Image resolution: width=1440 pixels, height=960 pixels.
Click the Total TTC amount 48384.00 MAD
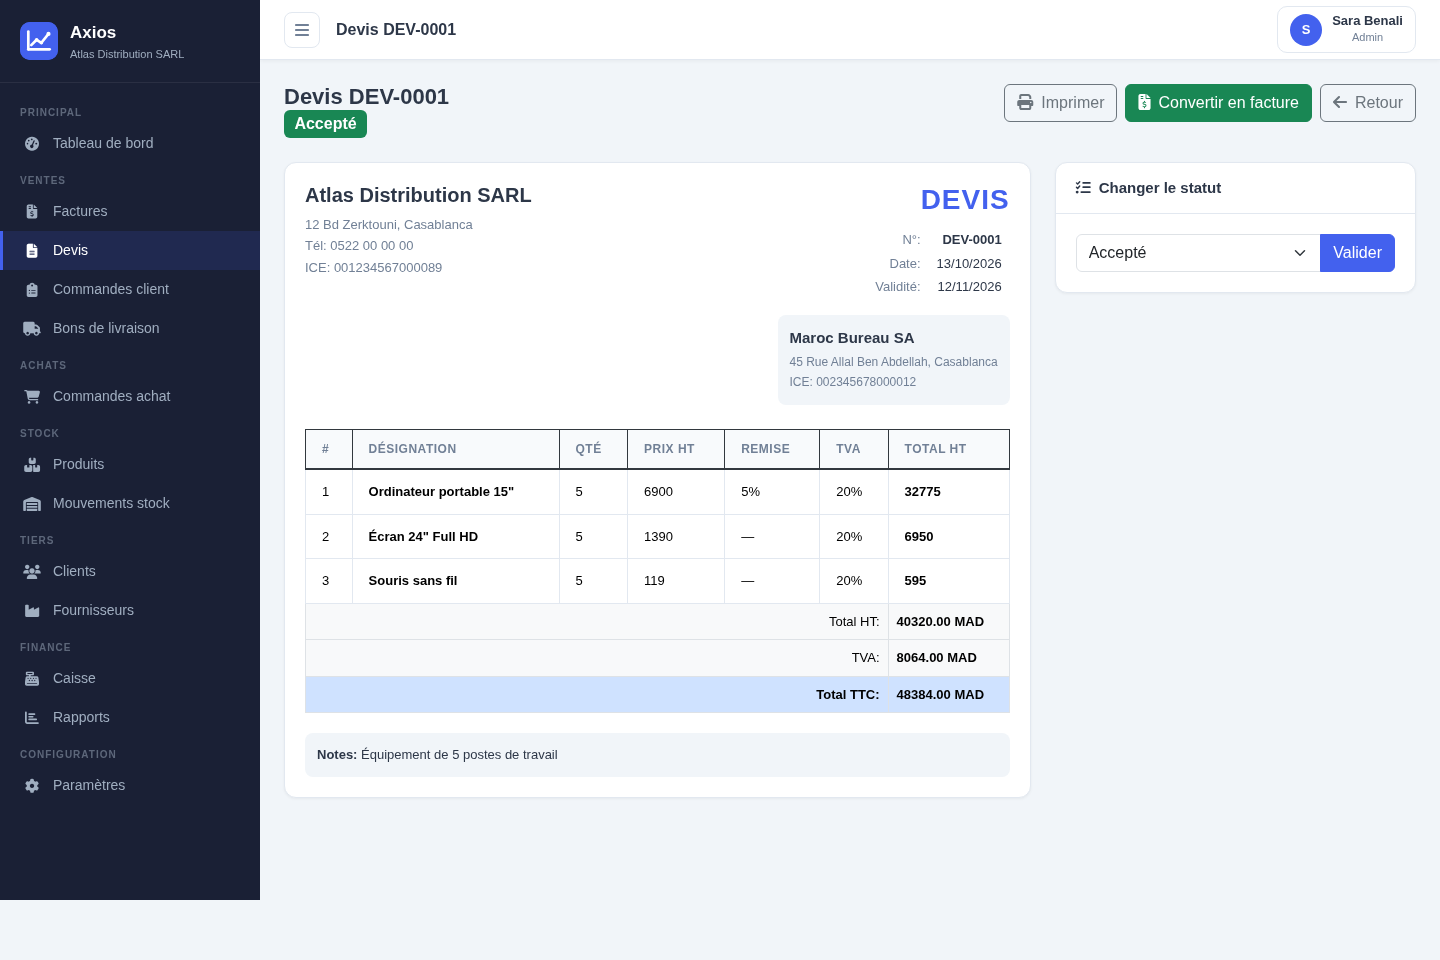(x=940, y=695)
